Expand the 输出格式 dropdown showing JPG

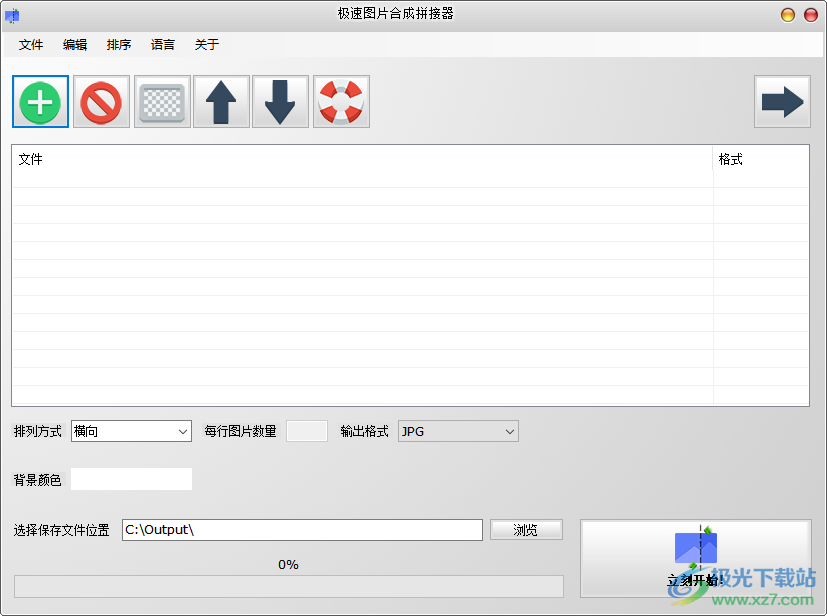pyautogui.click(x=458, y=431)
